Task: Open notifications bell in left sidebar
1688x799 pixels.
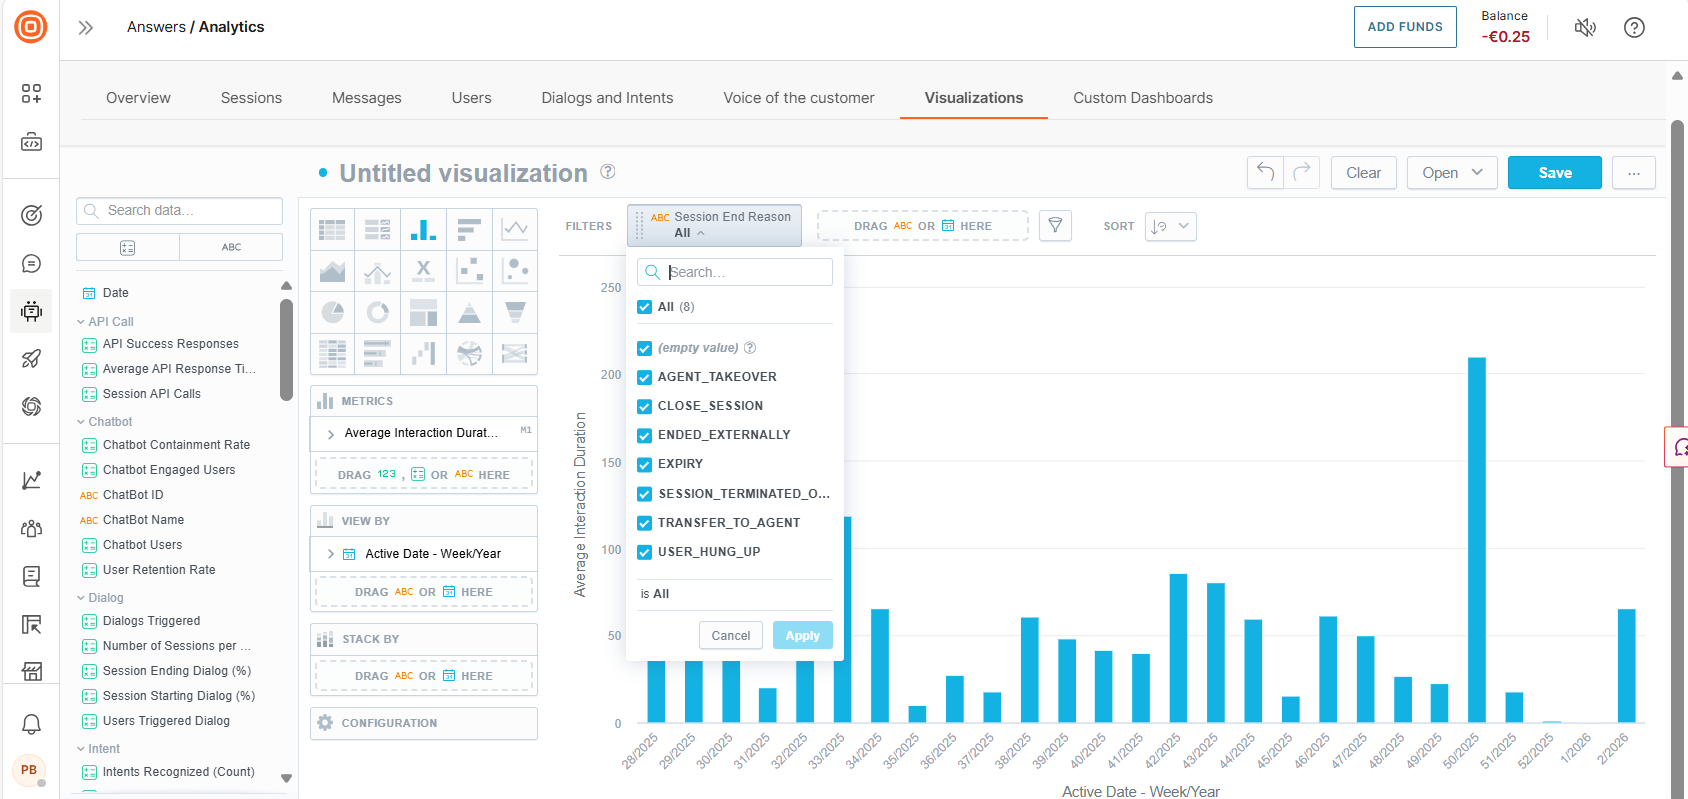Action: click(31, 724)
